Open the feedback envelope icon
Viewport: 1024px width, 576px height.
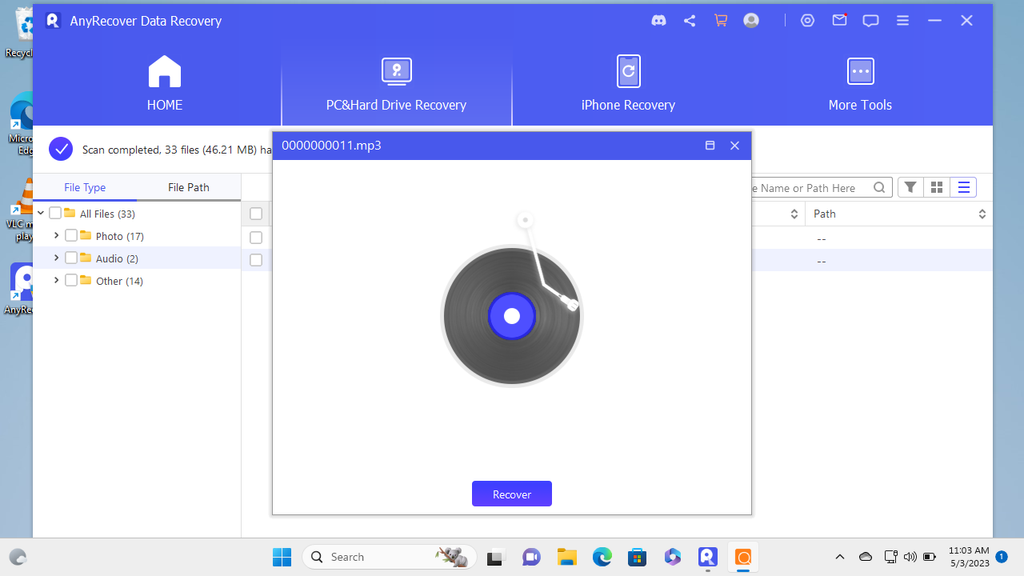(x=839, y=20)
